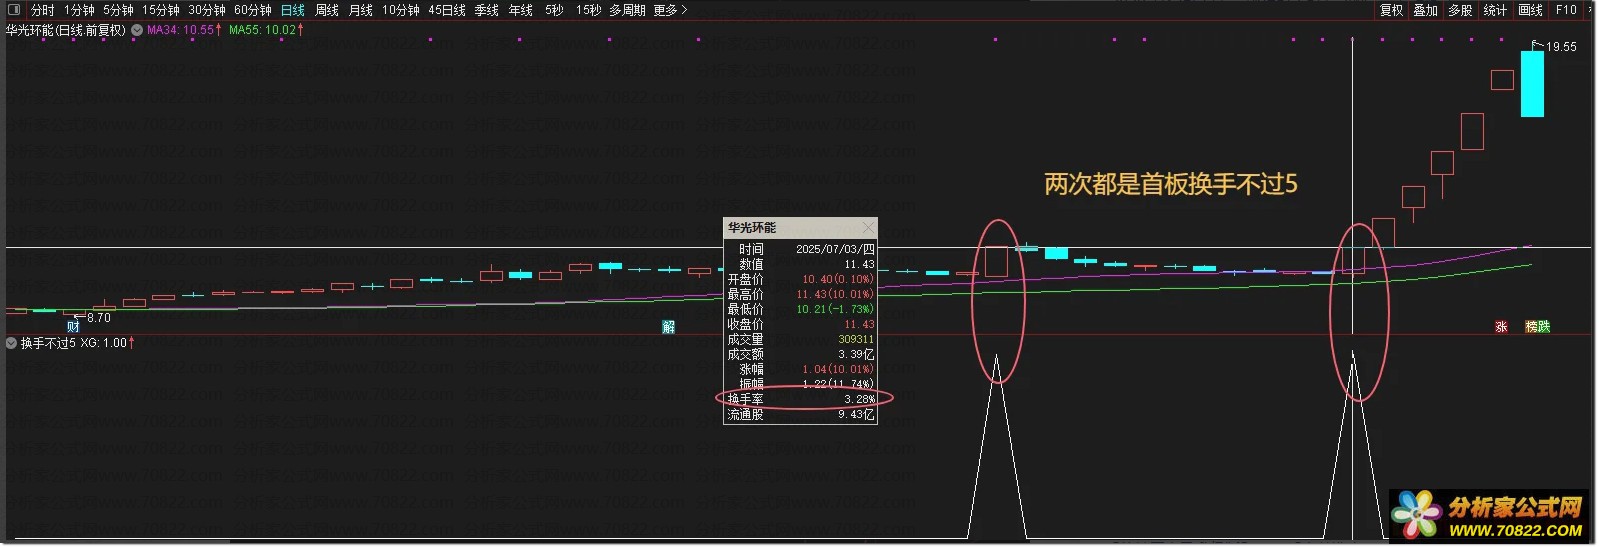The image size is (1599, 547).
Task: Select the 1分钟 period
Action: [79, 10]
